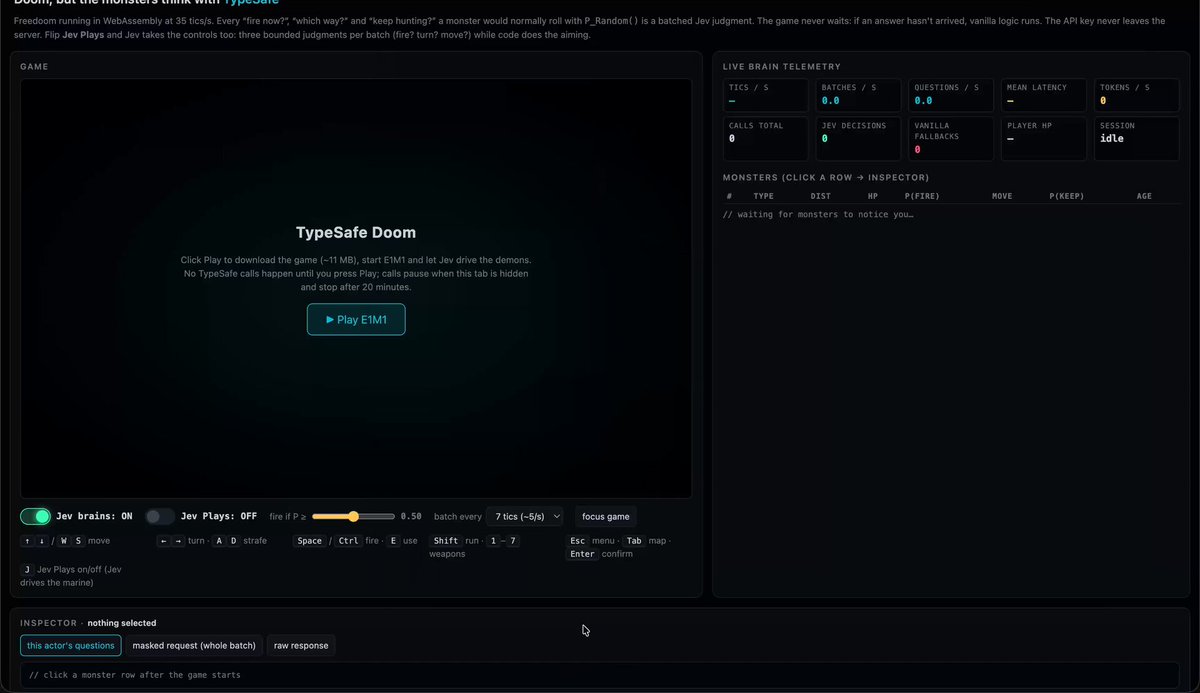Click the Space key hint icon
Image resolution: width=1200 pixels, height=693 pixels.
pos(310,540)
